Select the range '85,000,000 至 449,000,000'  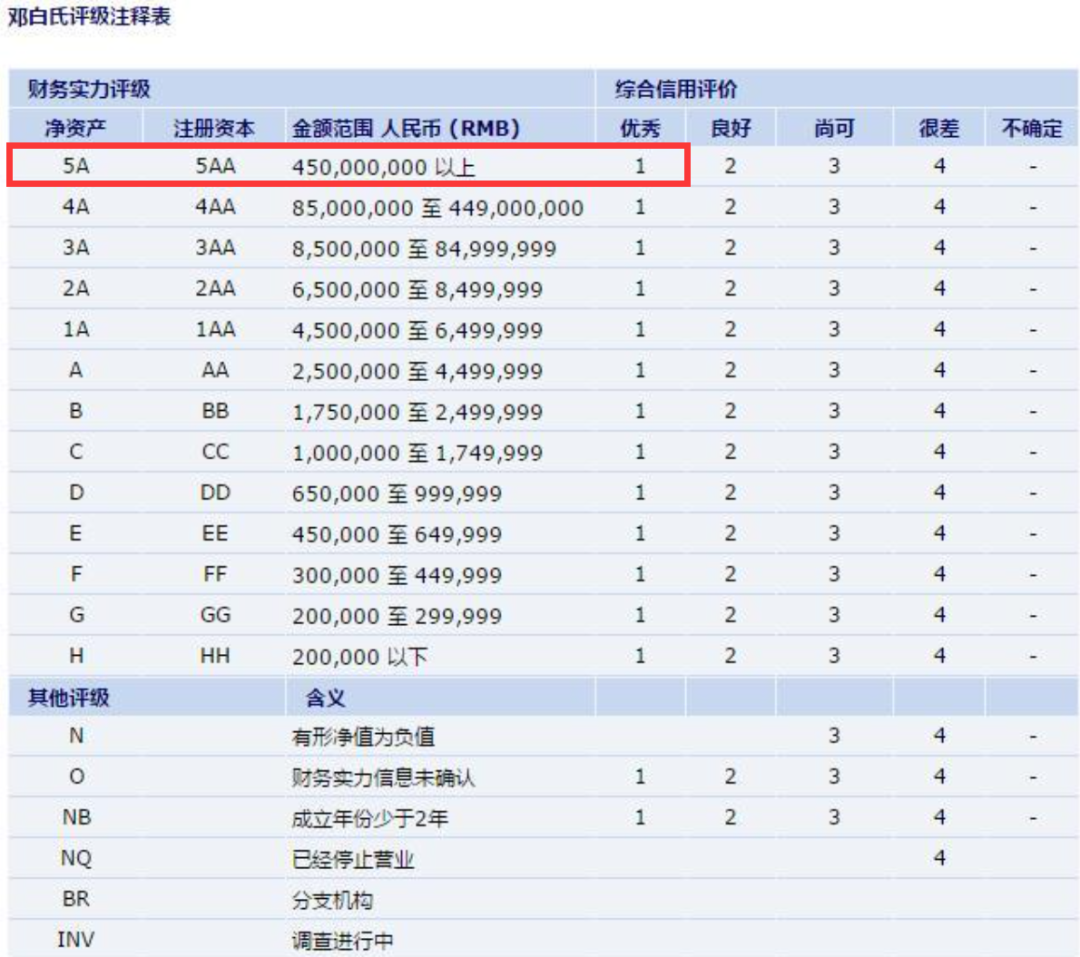pyautogui.click(x=438, y=207)
